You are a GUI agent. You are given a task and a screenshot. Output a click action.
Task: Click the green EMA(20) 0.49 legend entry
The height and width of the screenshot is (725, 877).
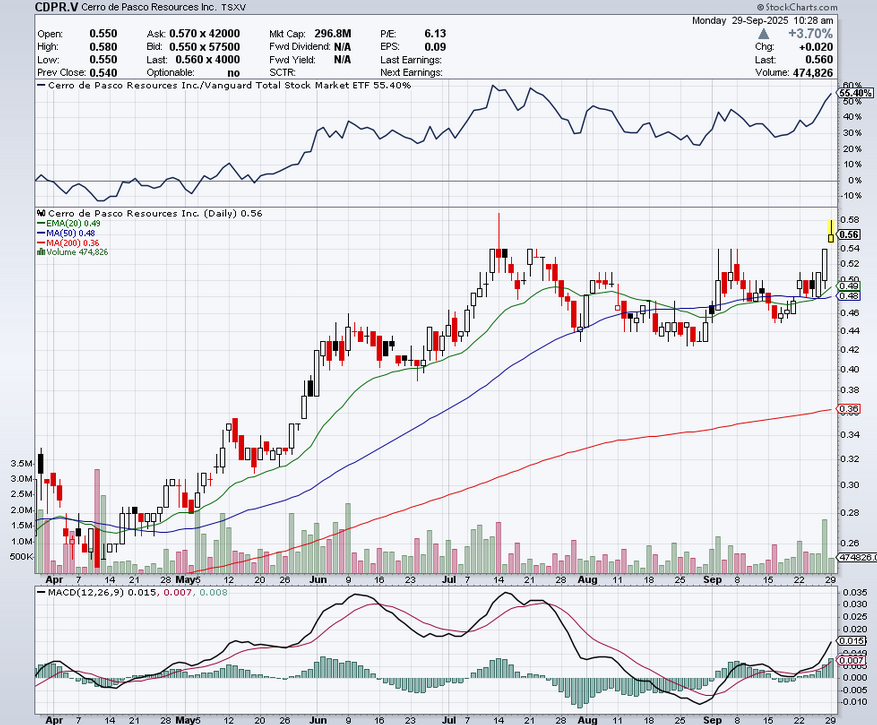(x=68, y=223)
